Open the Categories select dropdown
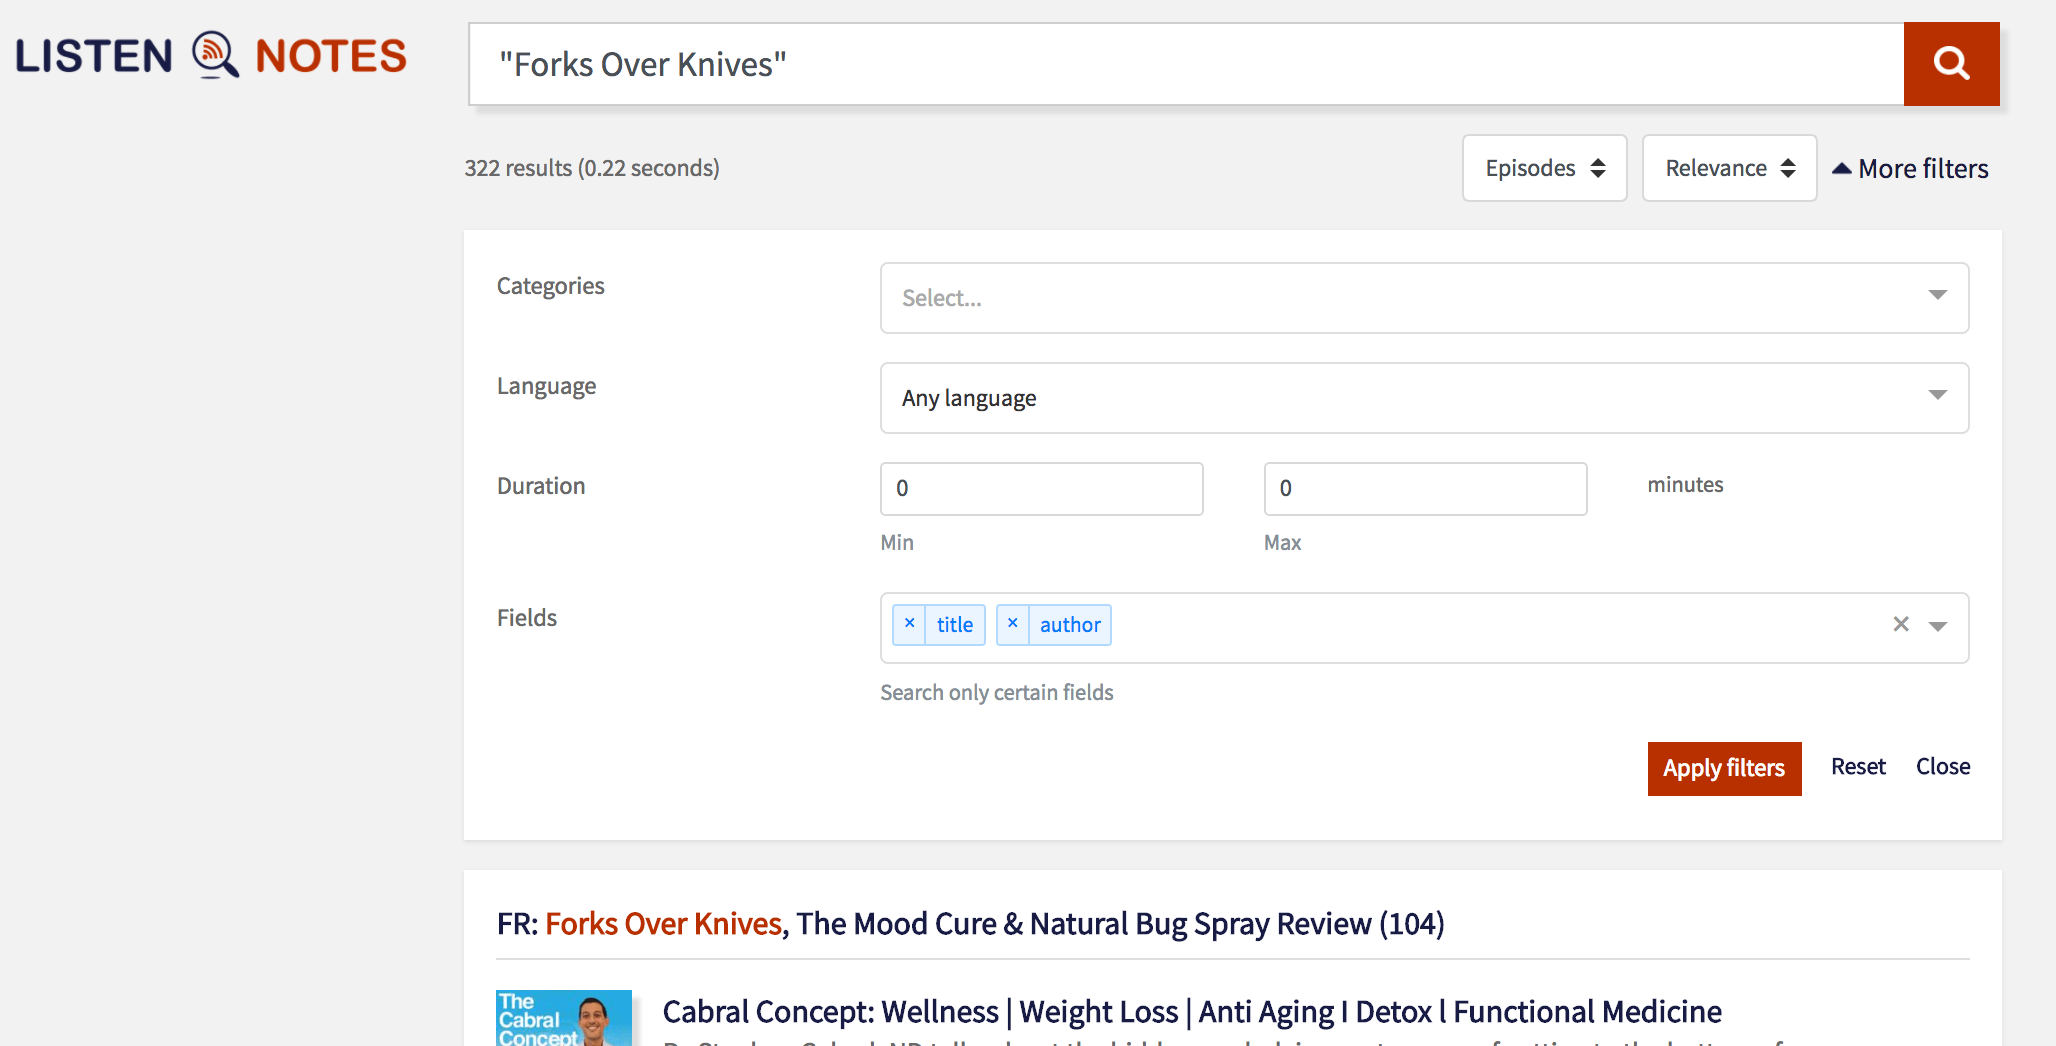Viewport: 2056px width, 1046px height. (x=1424, y=298)
